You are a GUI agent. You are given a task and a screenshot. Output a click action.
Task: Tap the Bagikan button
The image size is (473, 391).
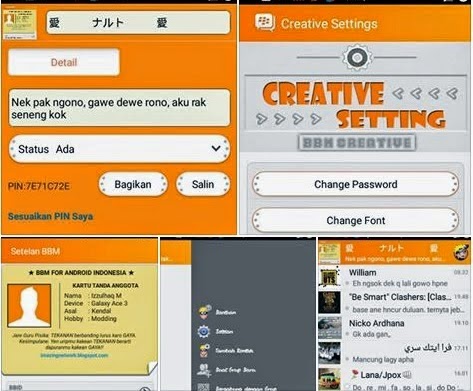point(133,184)
